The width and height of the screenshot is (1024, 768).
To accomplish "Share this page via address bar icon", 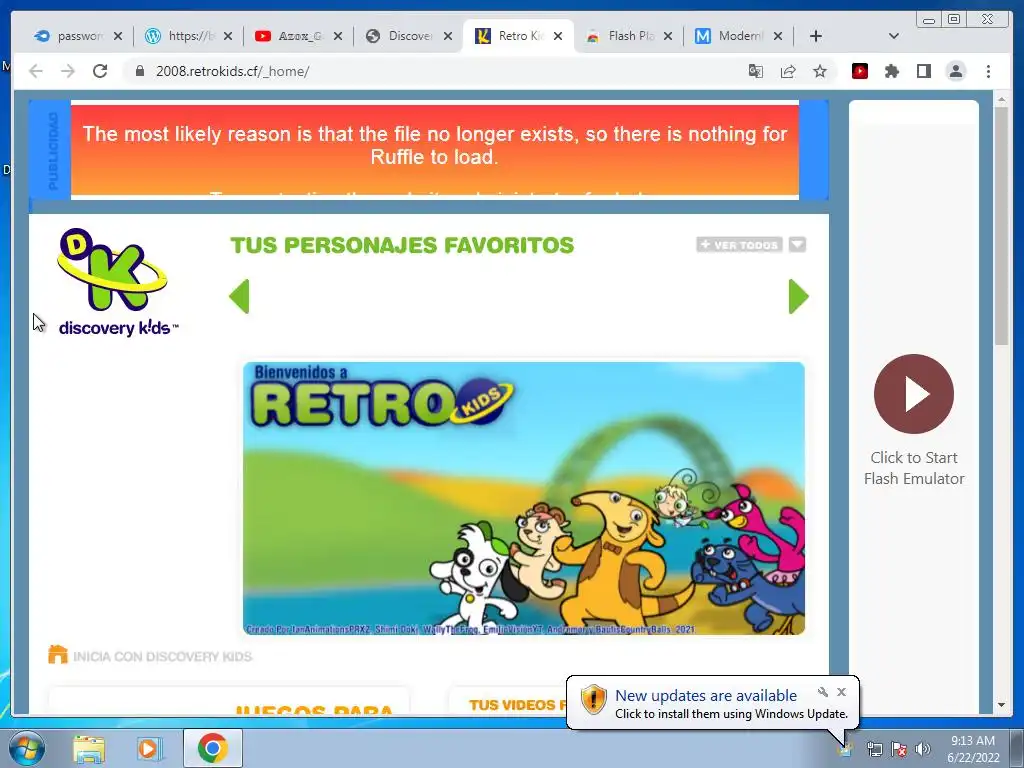I will [x=788, y=71].
